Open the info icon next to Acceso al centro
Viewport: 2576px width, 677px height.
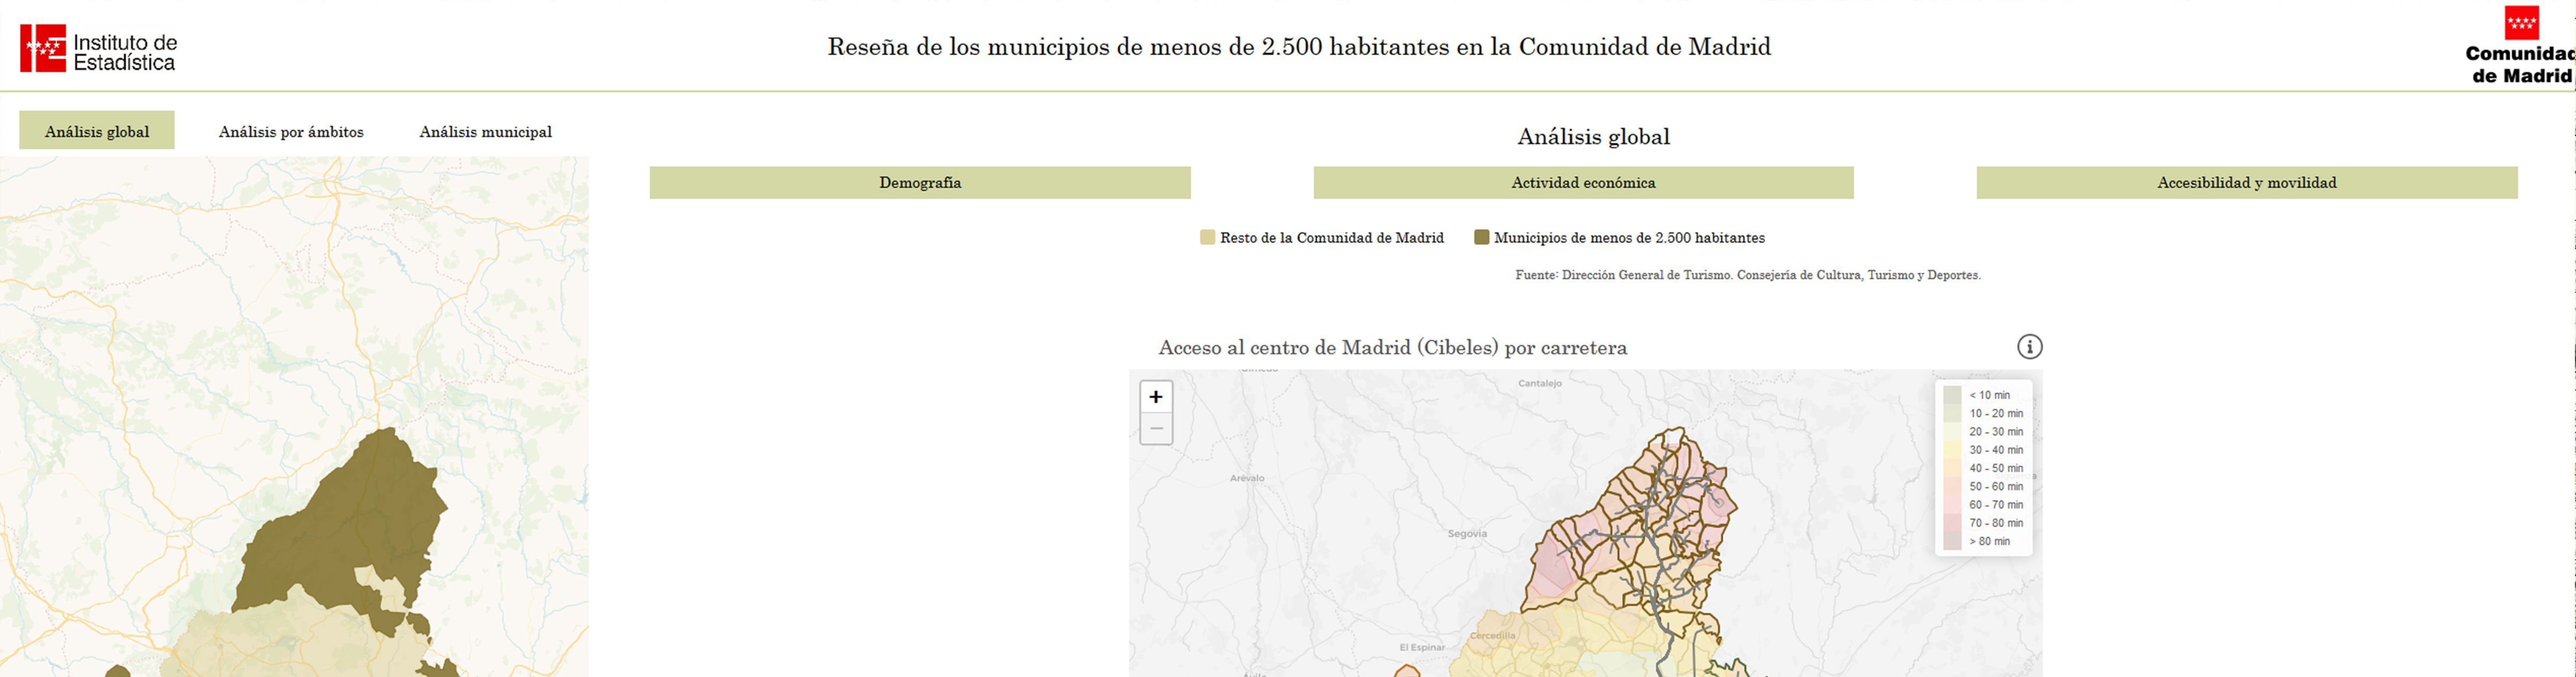pos(2029,347)
